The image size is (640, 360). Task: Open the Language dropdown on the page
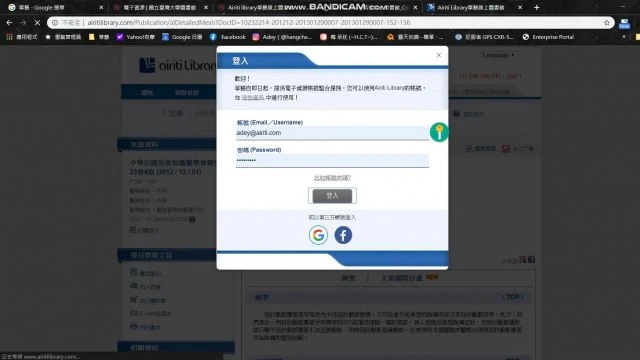(498, 55)
